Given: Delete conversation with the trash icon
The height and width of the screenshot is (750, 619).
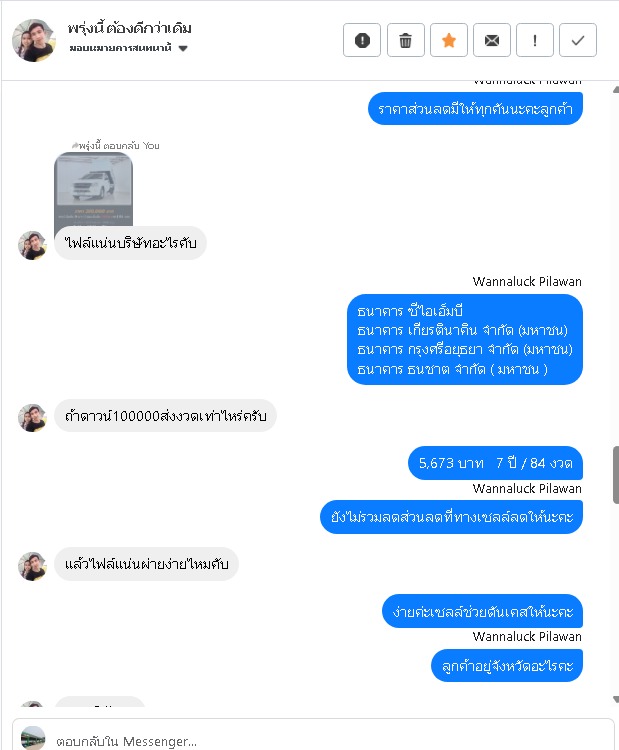Looking at the screenshot, I should (405, 40).
